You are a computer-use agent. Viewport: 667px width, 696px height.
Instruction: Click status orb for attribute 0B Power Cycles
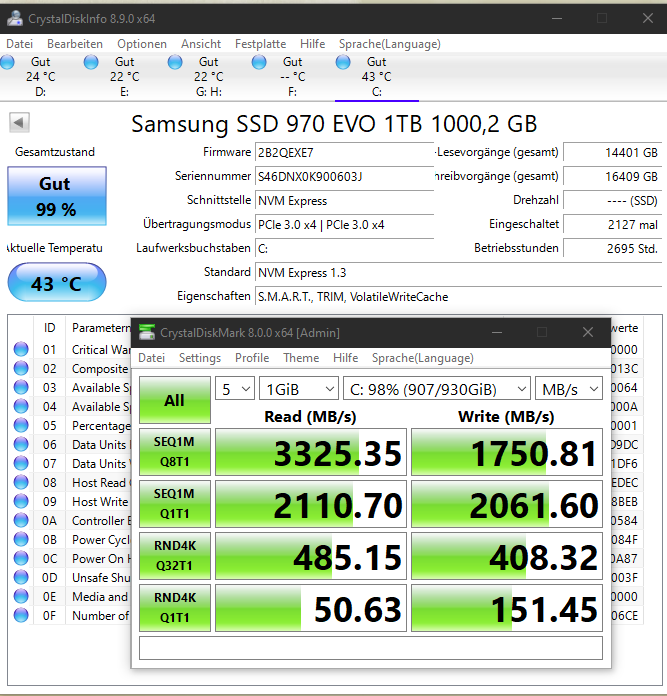click(x=21, y=539)
